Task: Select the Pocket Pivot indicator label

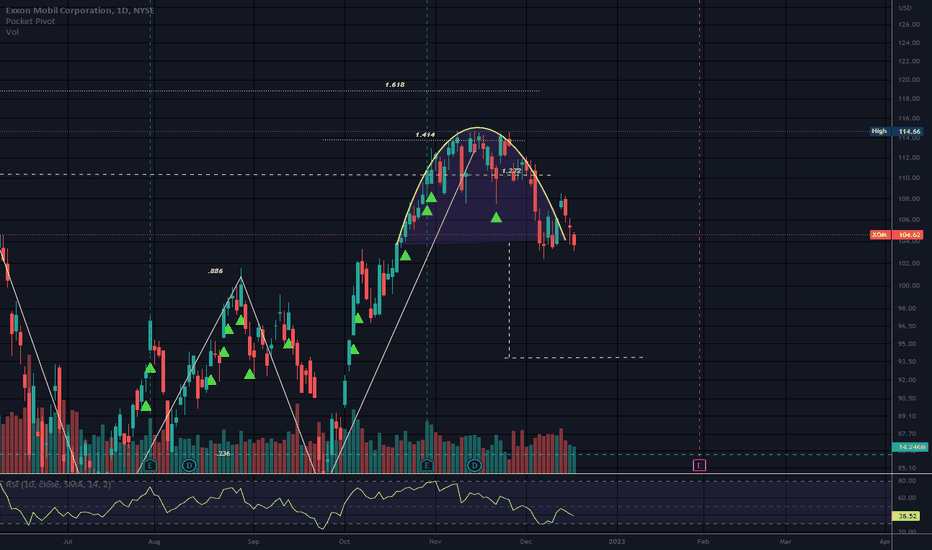Action: pos(30,21)
